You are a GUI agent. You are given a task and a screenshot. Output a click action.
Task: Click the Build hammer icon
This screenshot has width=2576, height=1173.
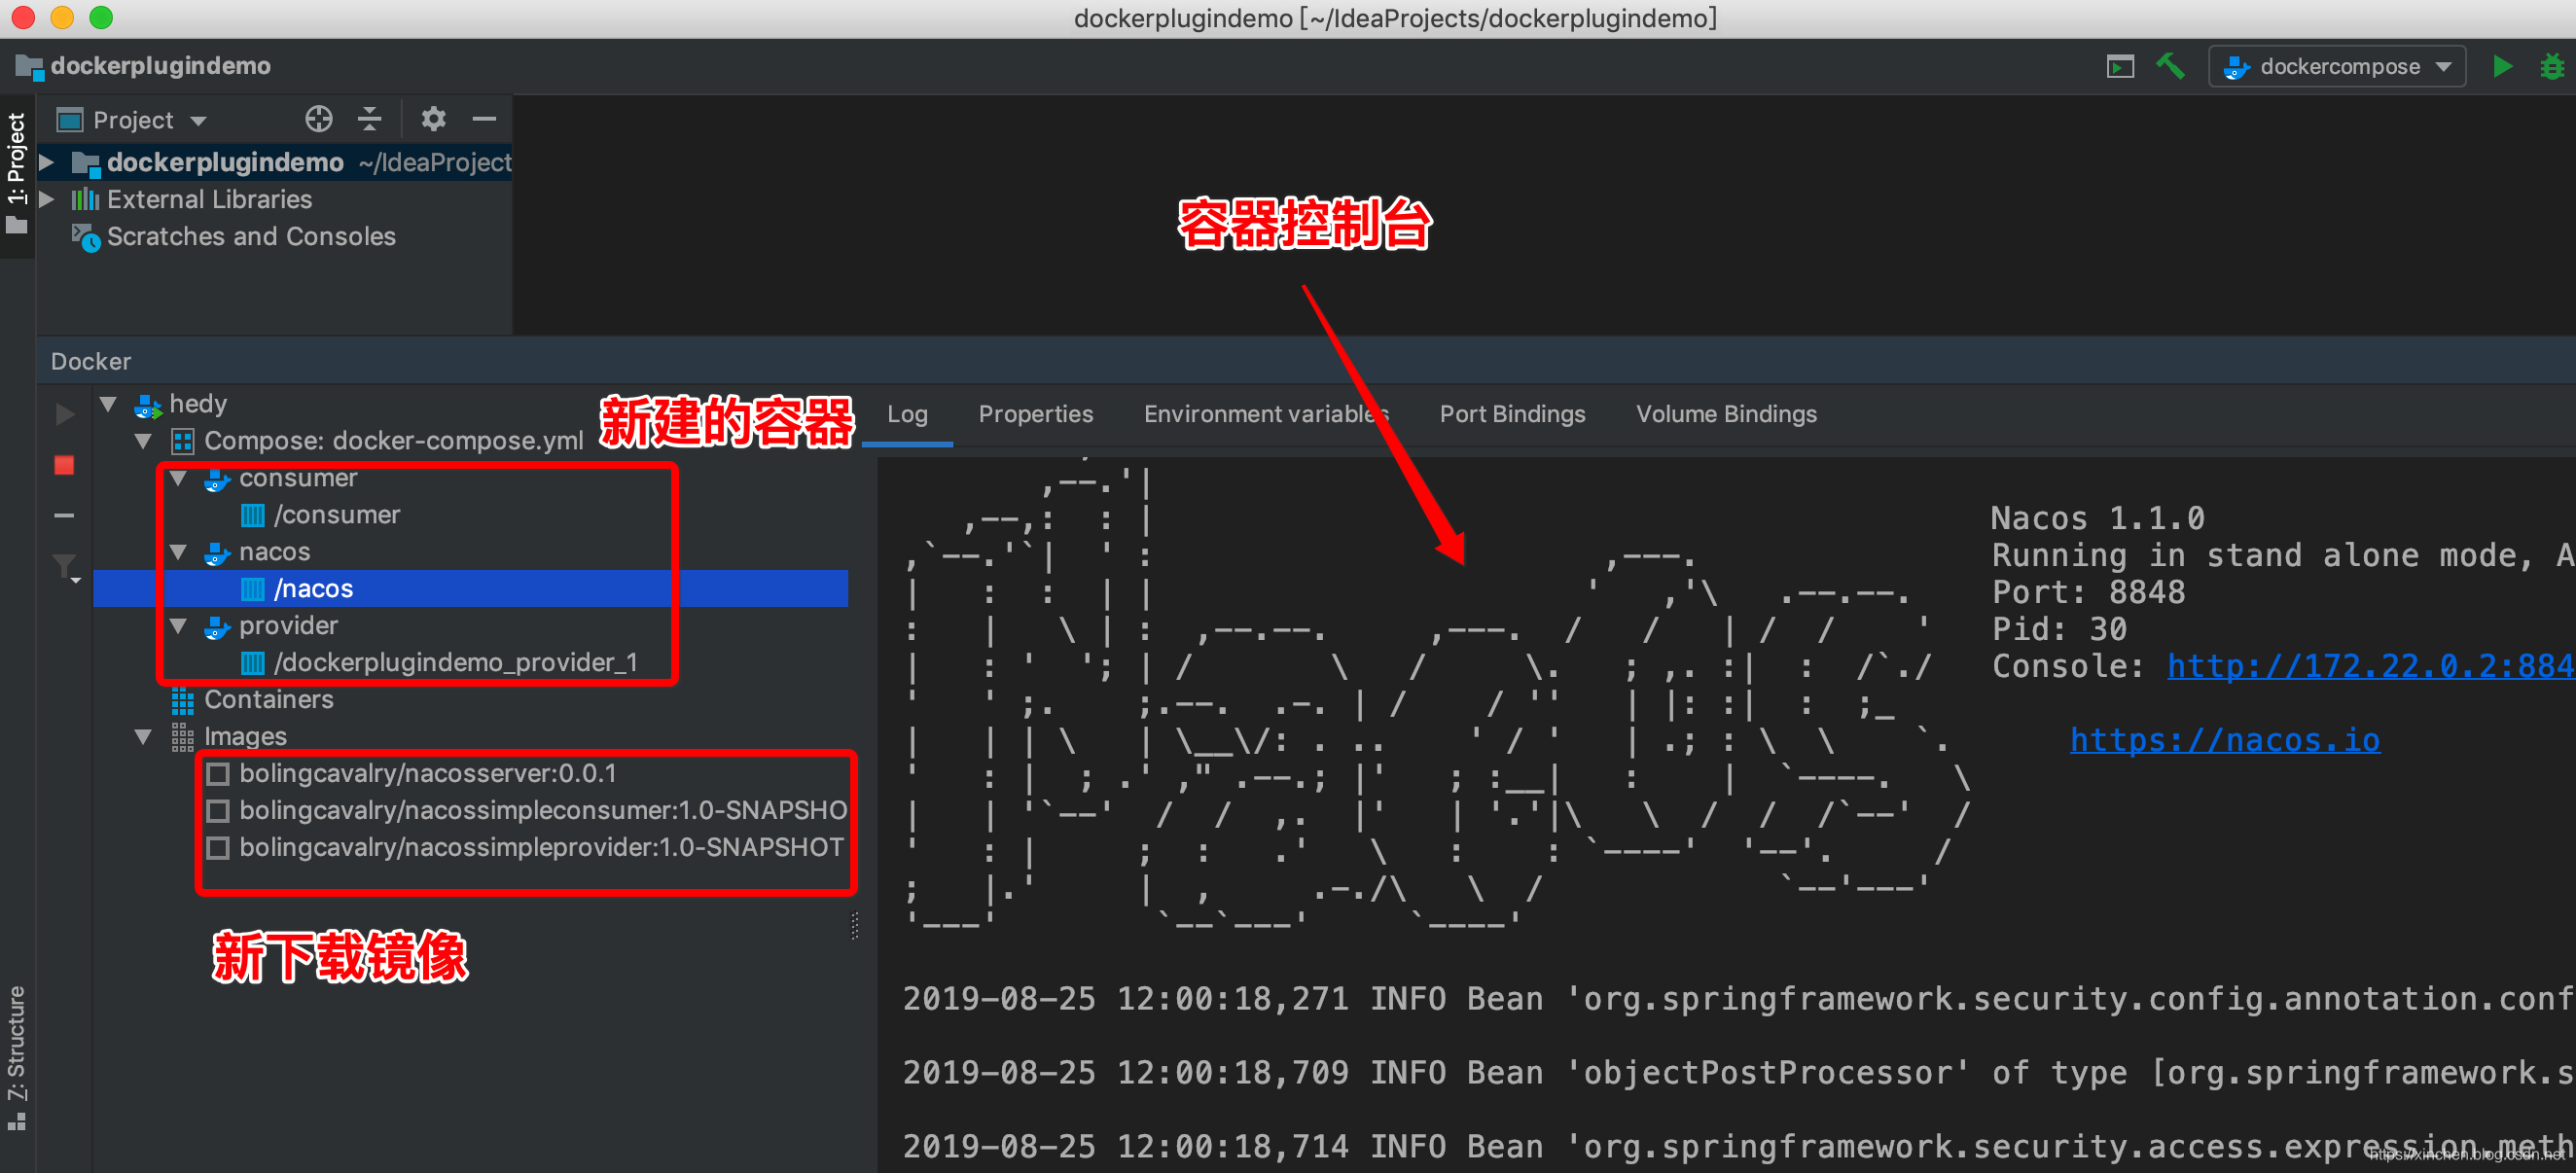click(x=2170, y=67)
